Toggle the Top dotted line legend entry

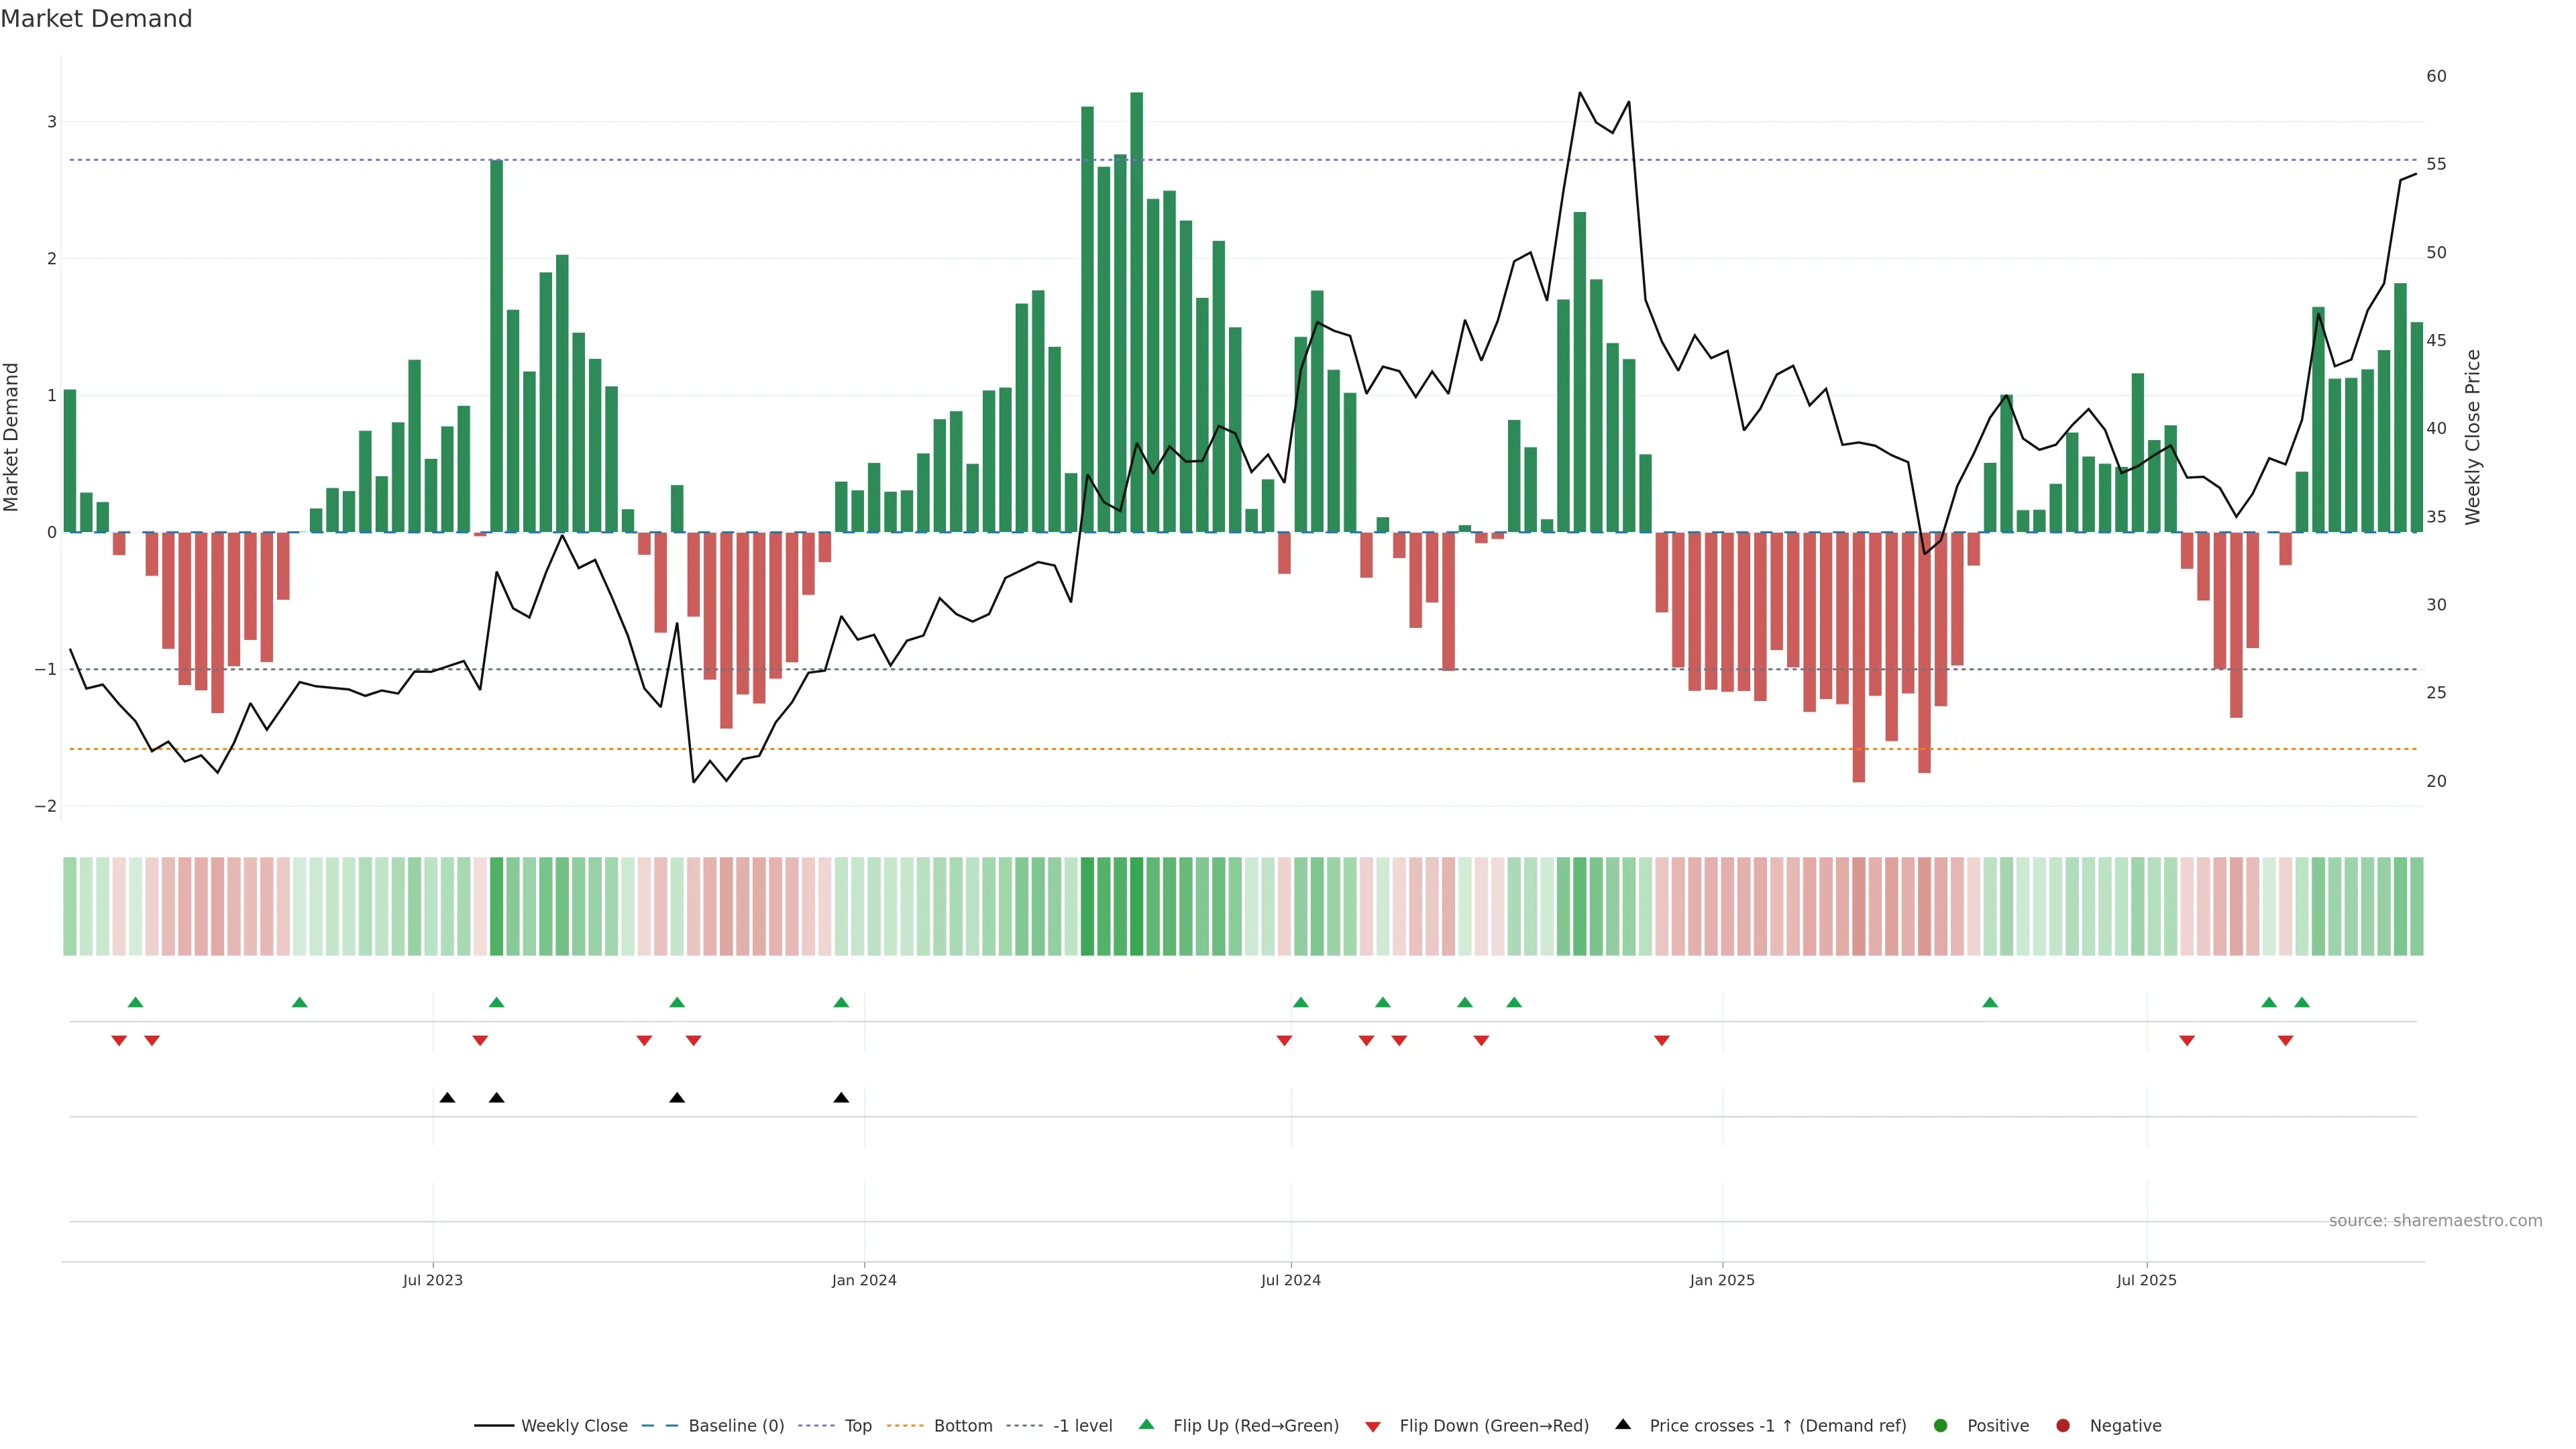(x=857, y=1426)
